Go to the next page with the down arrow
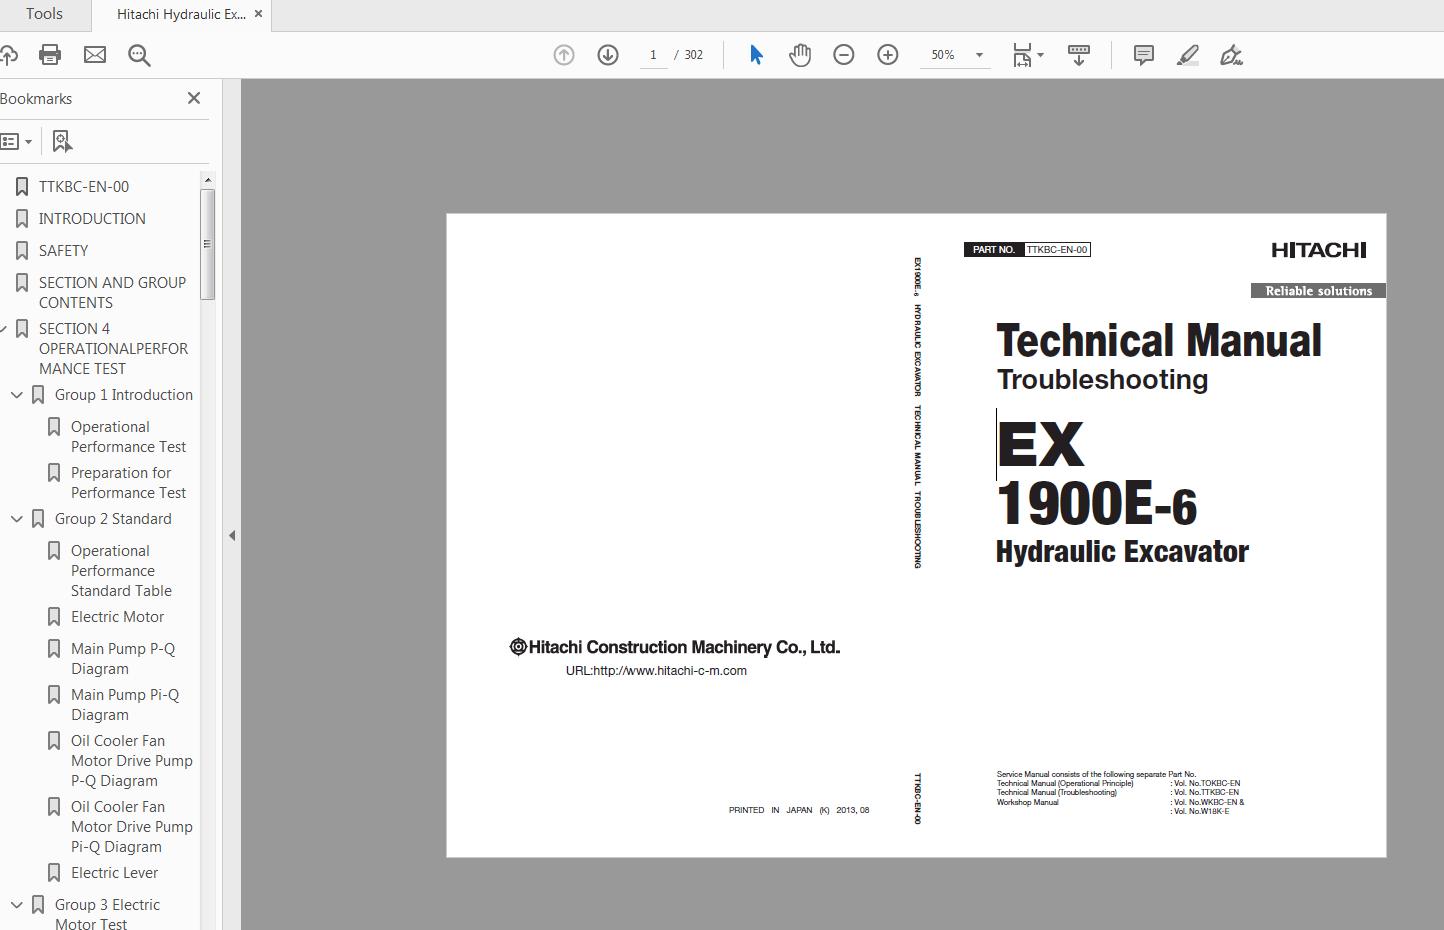The width and height of the screenshot is (1444, 930). [x=608, y=55]
